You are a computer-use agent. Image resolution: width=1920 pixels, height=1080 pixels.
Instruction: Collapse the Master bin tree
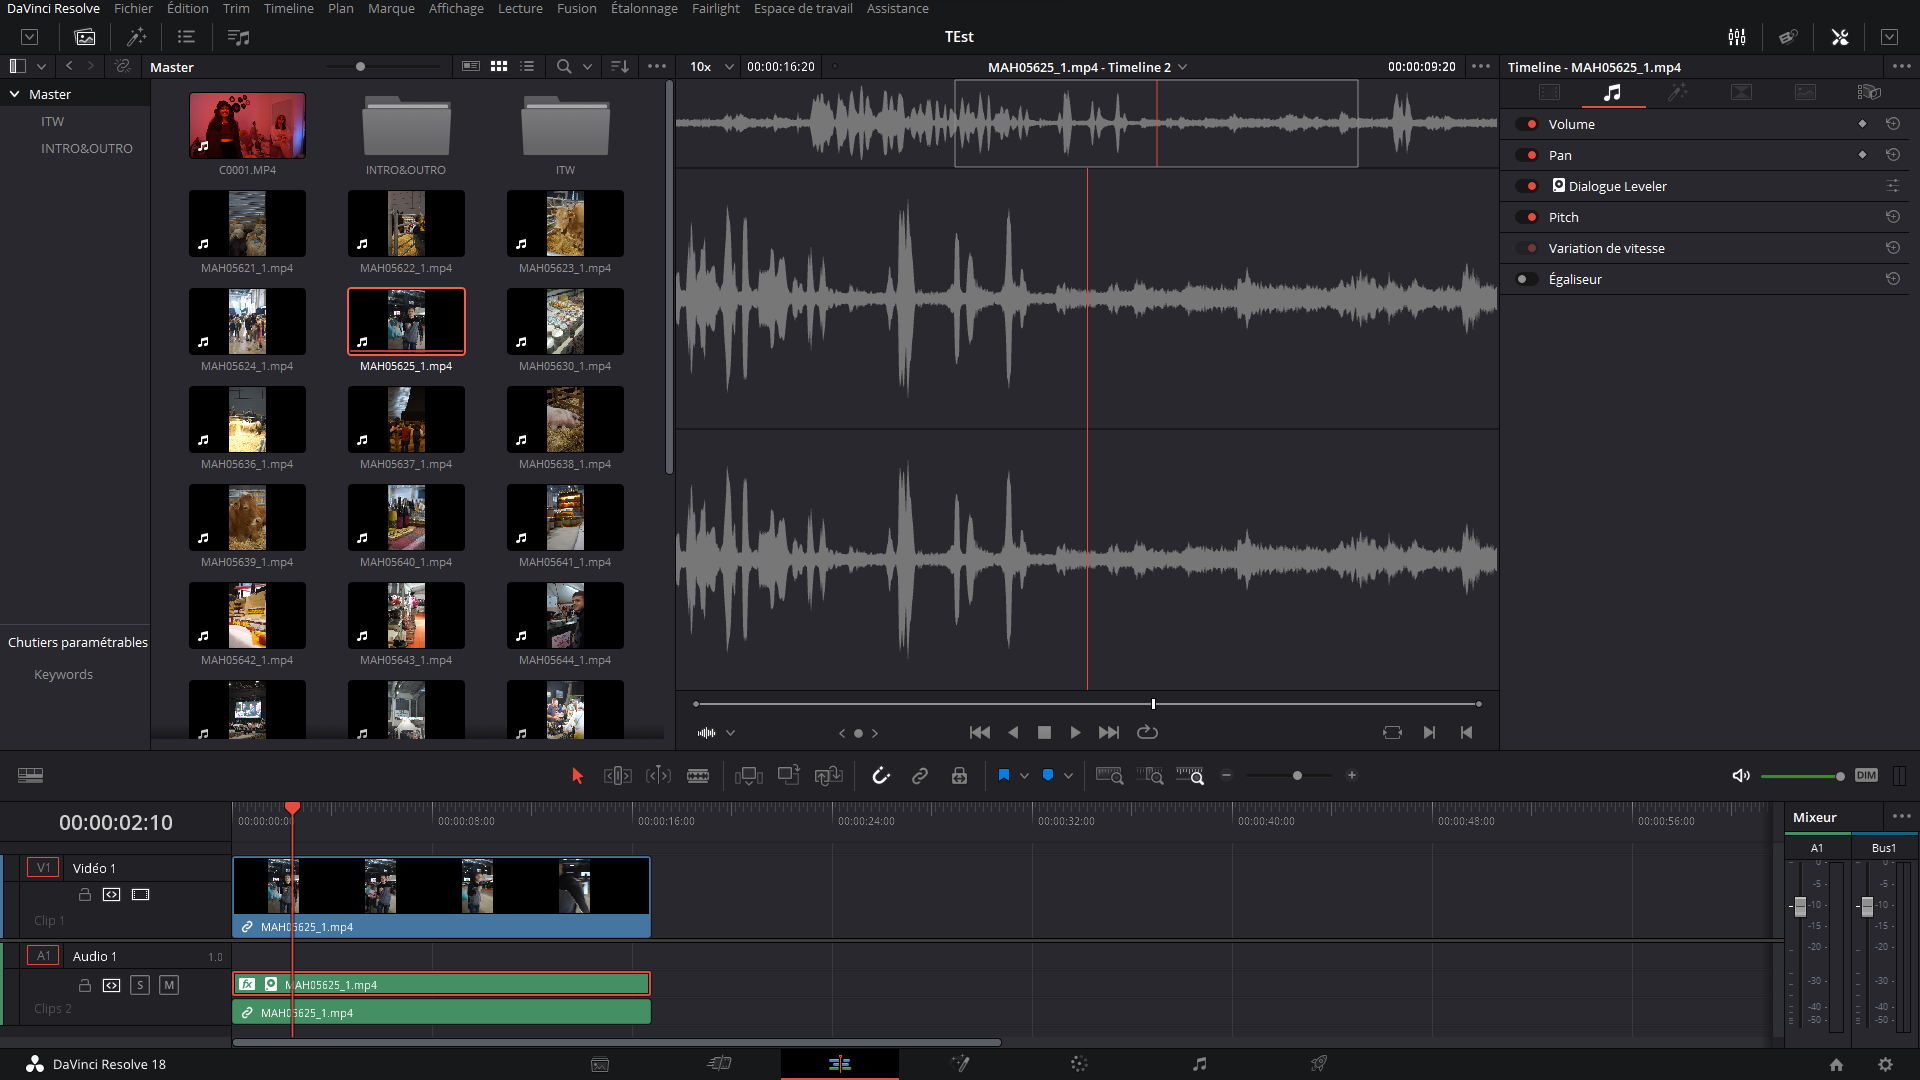[15, 94]
